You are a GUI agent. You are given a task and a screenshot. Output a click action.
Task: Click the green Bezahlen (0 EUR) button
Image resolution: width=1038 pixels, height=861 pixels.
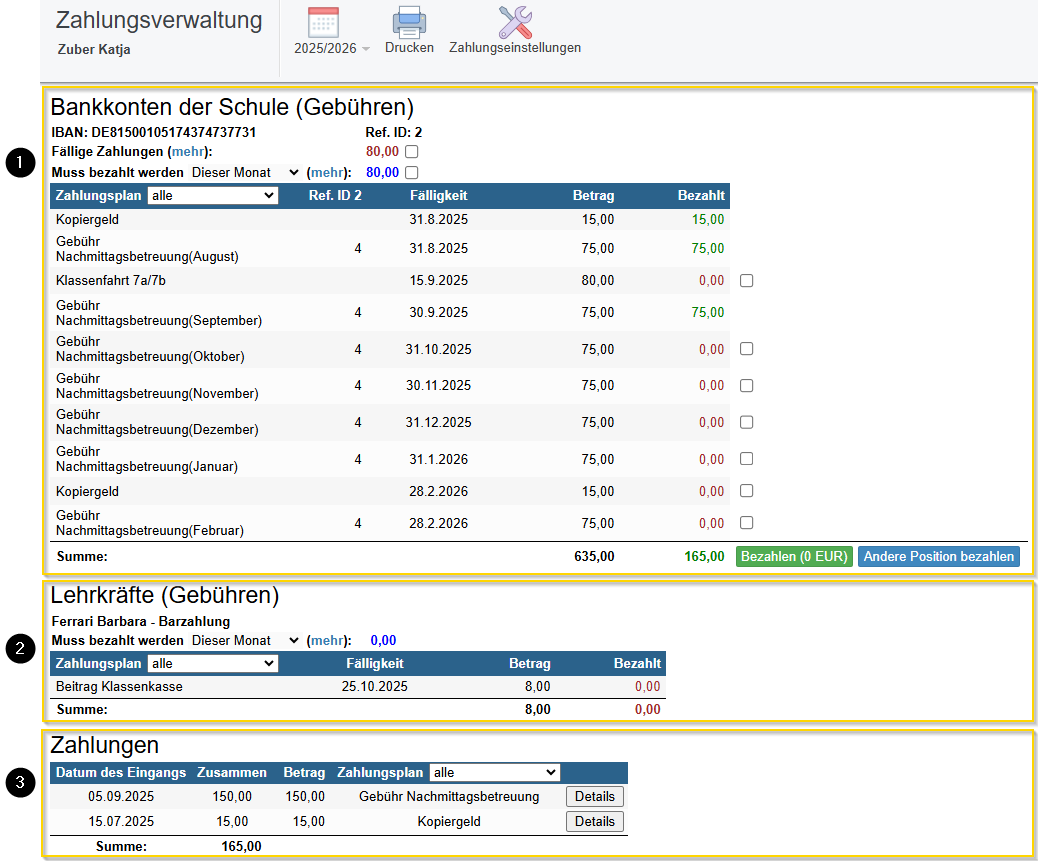794,557
